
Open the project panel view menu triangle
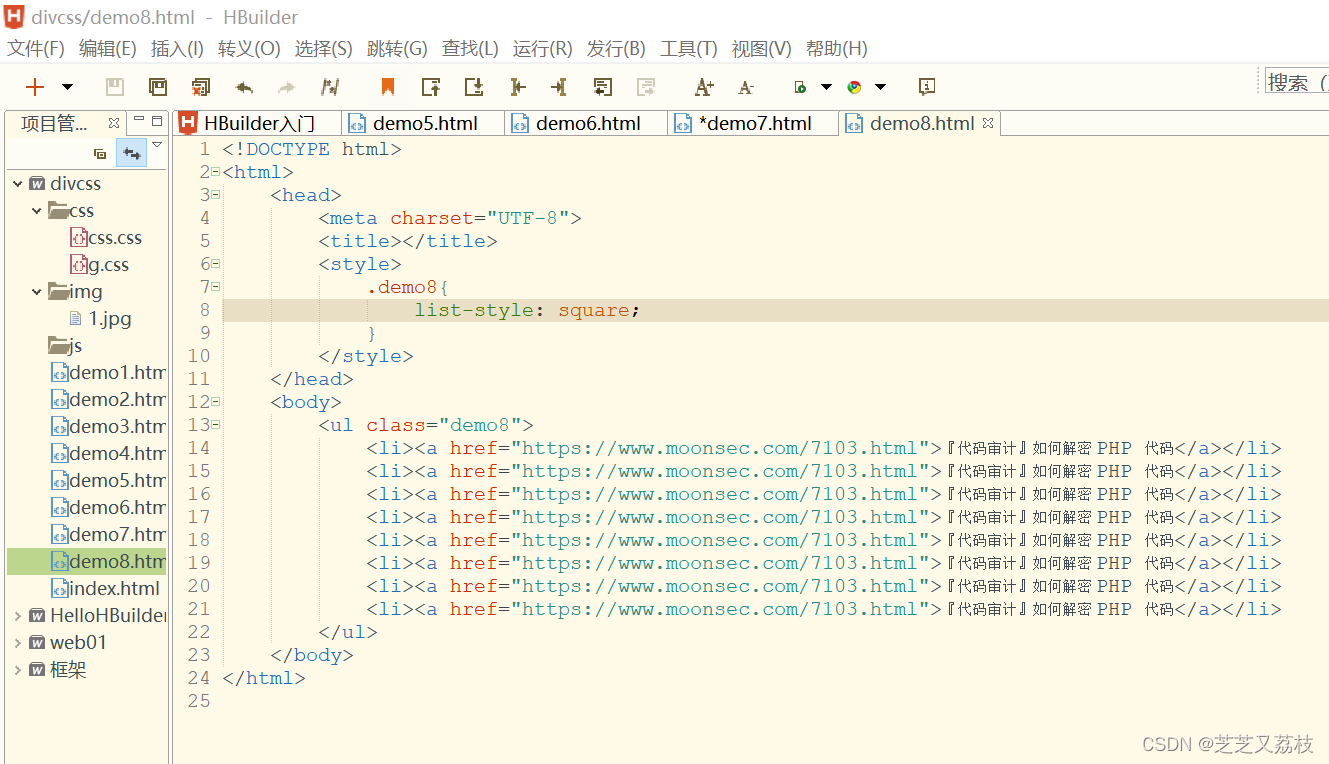[x=157, y=145]
